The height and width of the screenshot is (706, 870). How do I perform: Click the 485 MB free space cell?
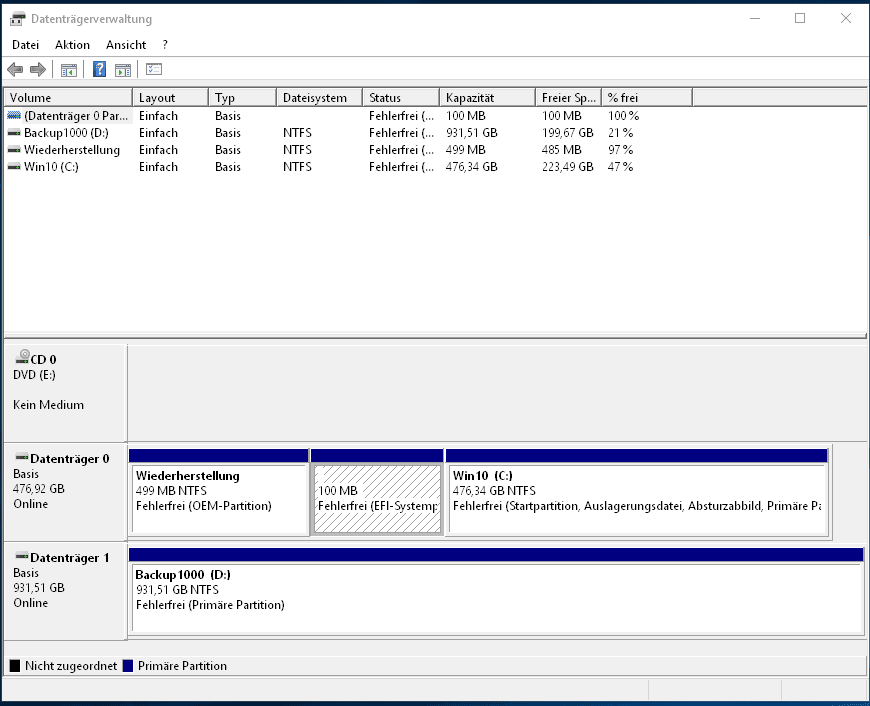coord(562,150)
